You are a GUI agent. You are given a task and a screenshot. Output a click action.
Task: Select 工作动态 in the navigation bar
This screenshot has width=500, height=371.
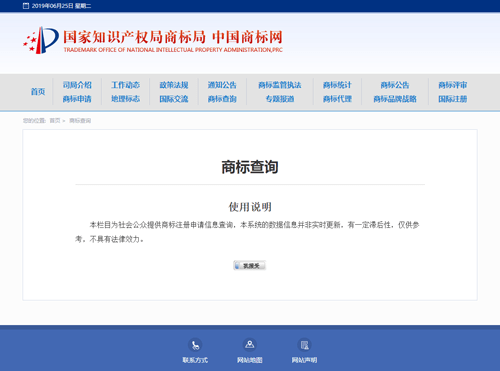coord(125,85)
